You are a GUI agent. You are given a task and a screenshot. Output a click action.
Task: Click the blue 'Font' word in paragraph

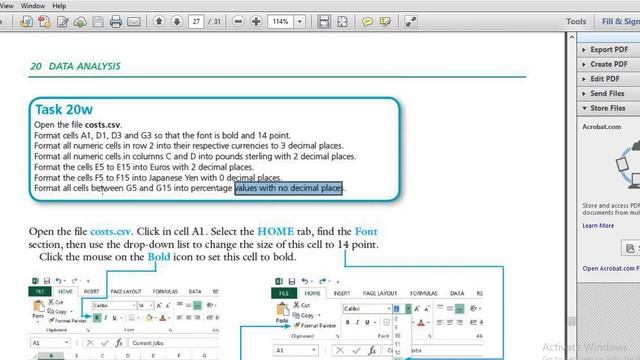[366, 231]
